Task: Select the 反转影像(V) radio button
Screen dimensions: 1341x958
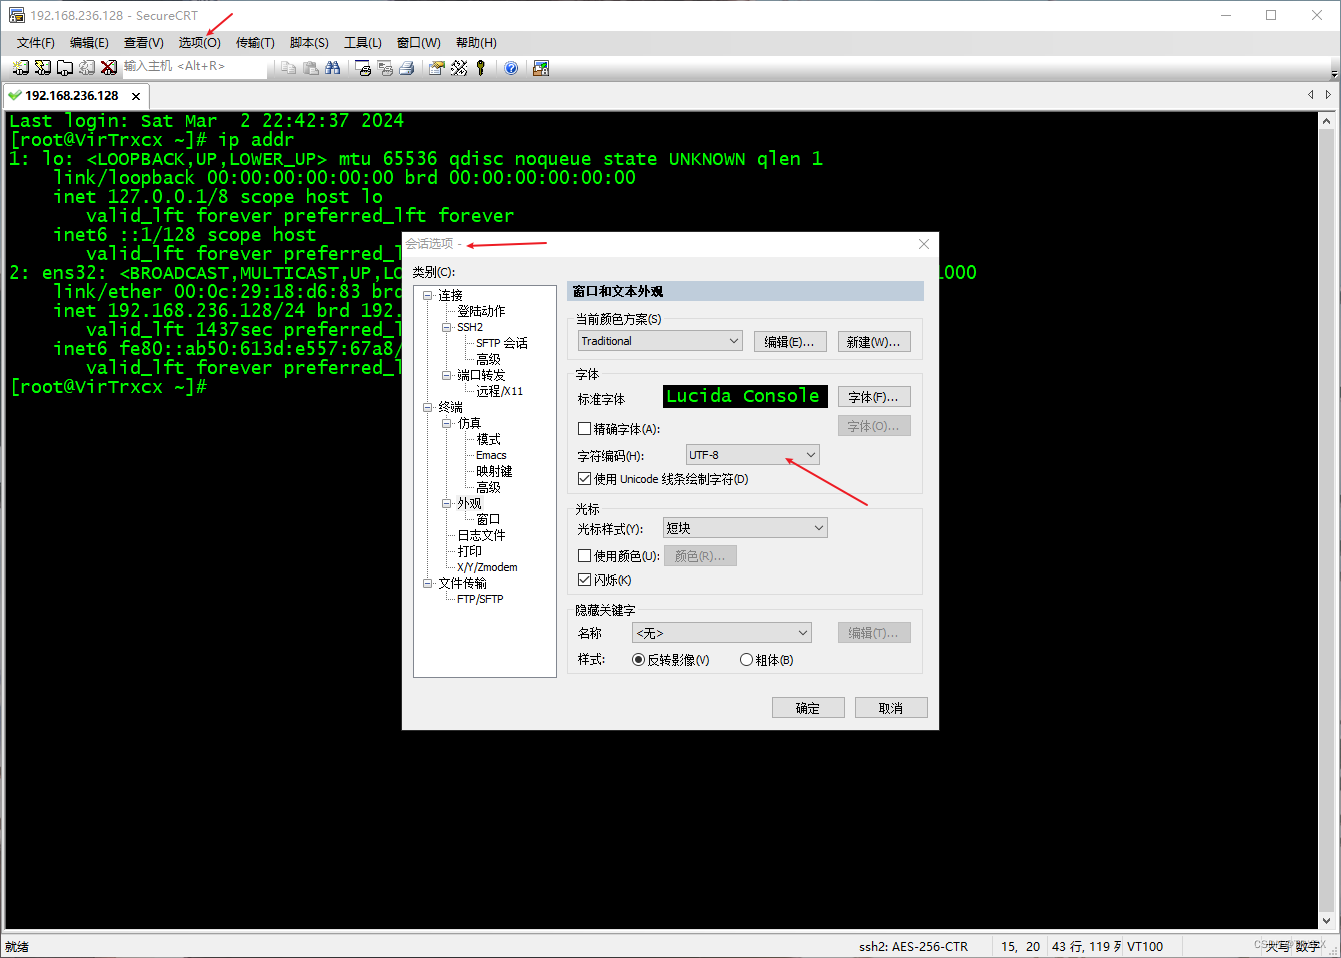Action: [x=638, y=660]
